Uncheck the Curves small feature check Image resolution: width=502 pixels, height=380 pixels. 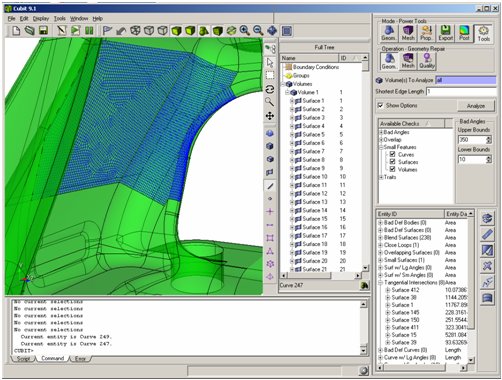(392, 154)
